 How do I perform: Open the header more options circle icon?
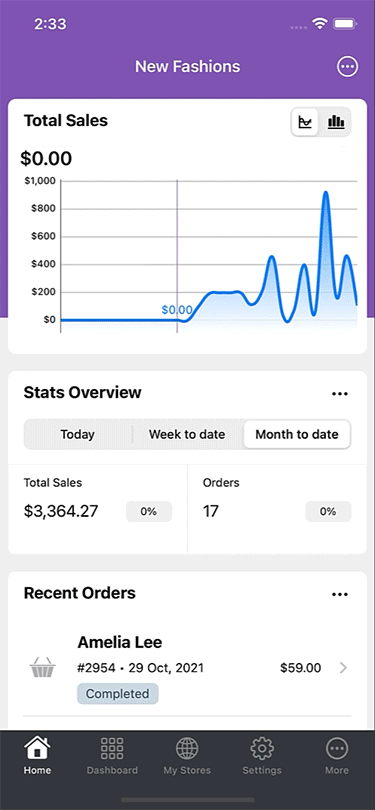tap(347, 67)
